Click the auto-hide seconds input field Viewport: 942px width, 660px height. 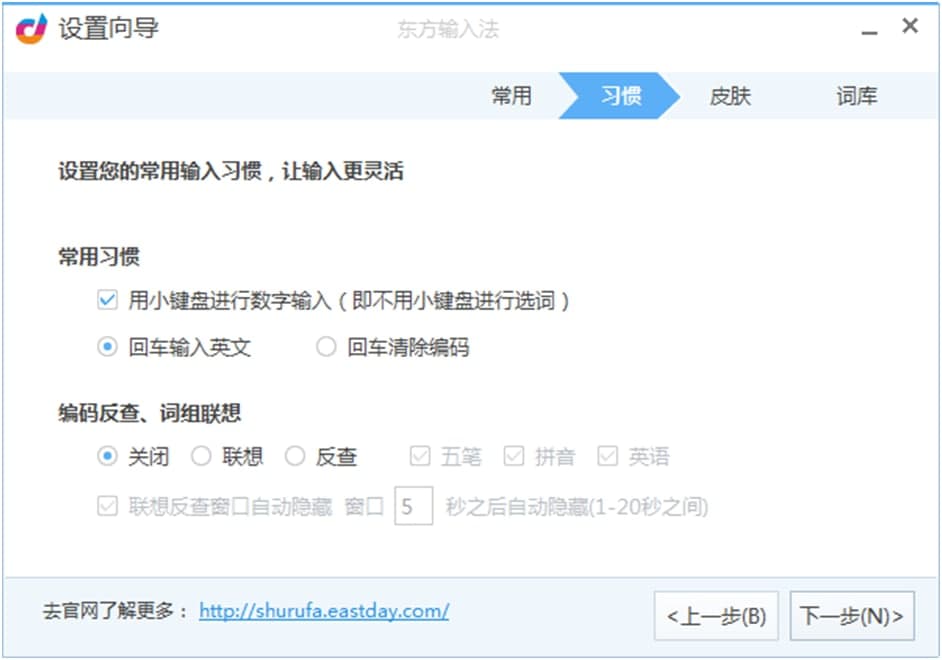[413, 506]
